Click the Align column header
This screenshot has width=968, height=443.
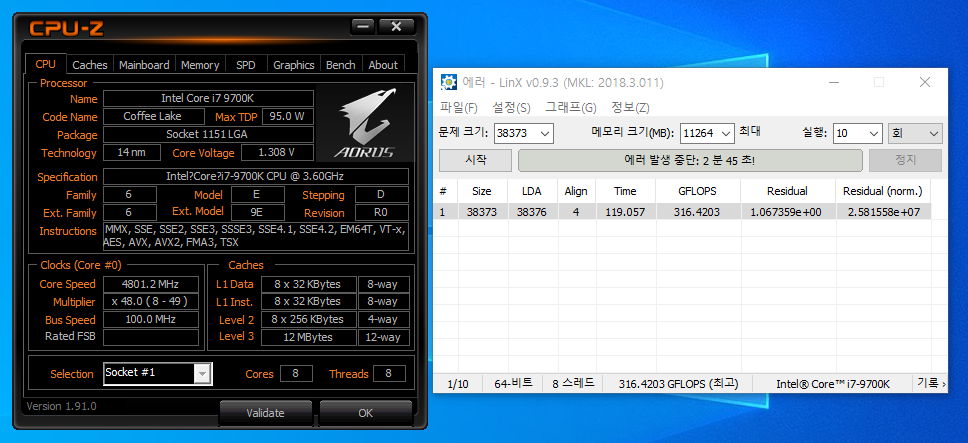pos(576,191)
